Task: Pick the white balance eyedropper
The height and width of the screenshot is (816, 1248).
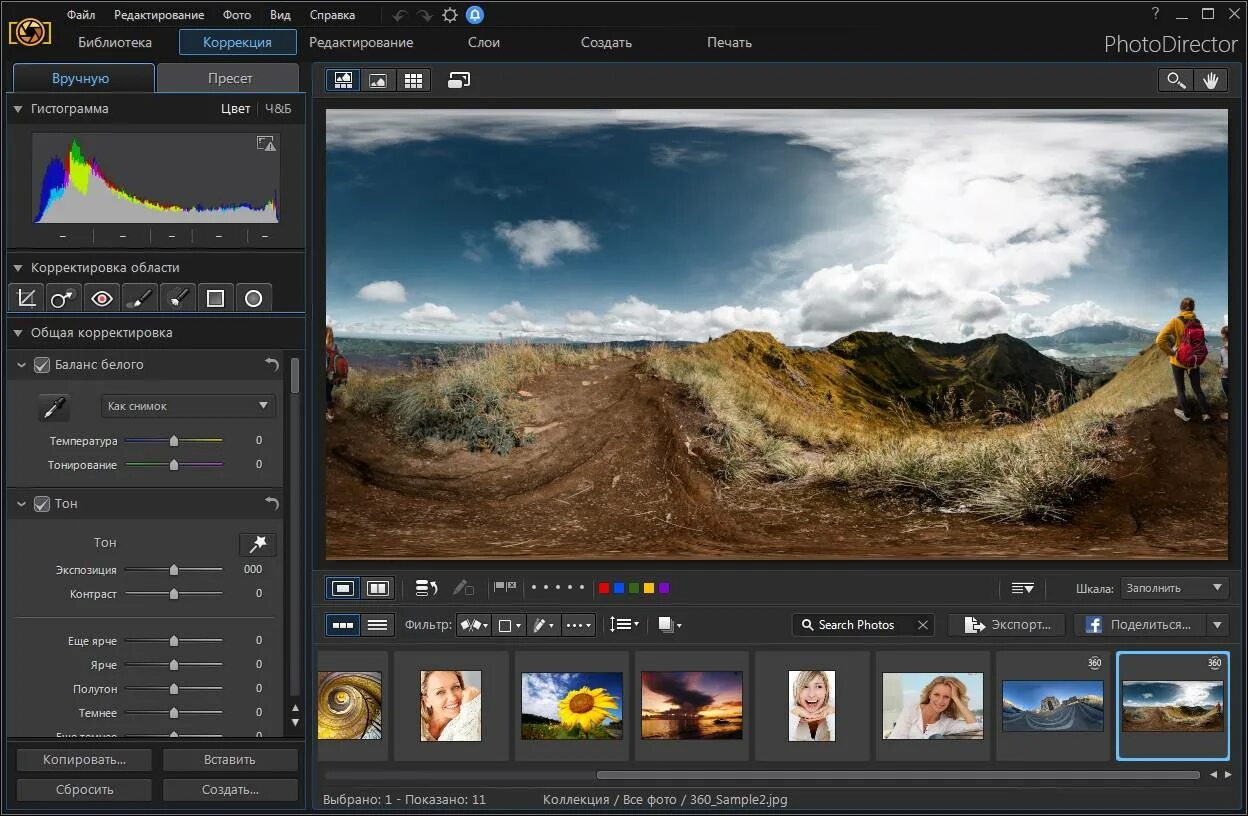Action: (54, 407)
